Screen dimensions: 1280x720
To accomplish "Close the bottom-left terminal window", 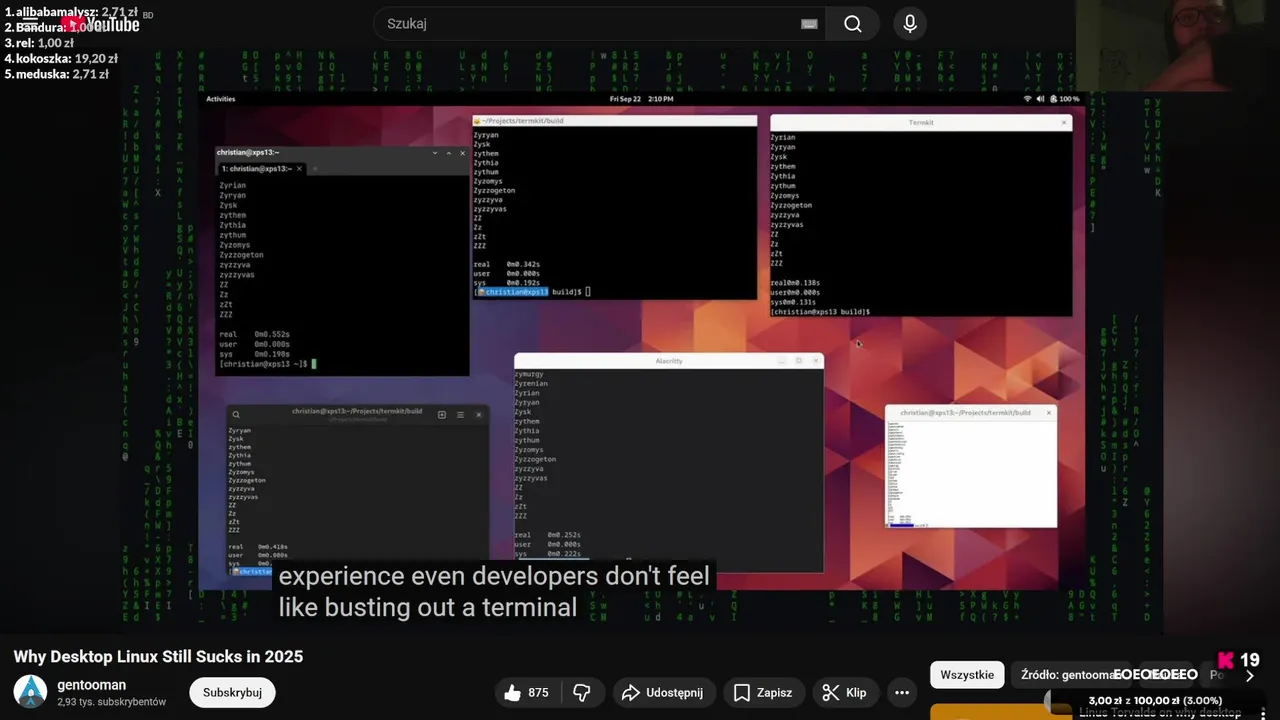I will point(479,414).
